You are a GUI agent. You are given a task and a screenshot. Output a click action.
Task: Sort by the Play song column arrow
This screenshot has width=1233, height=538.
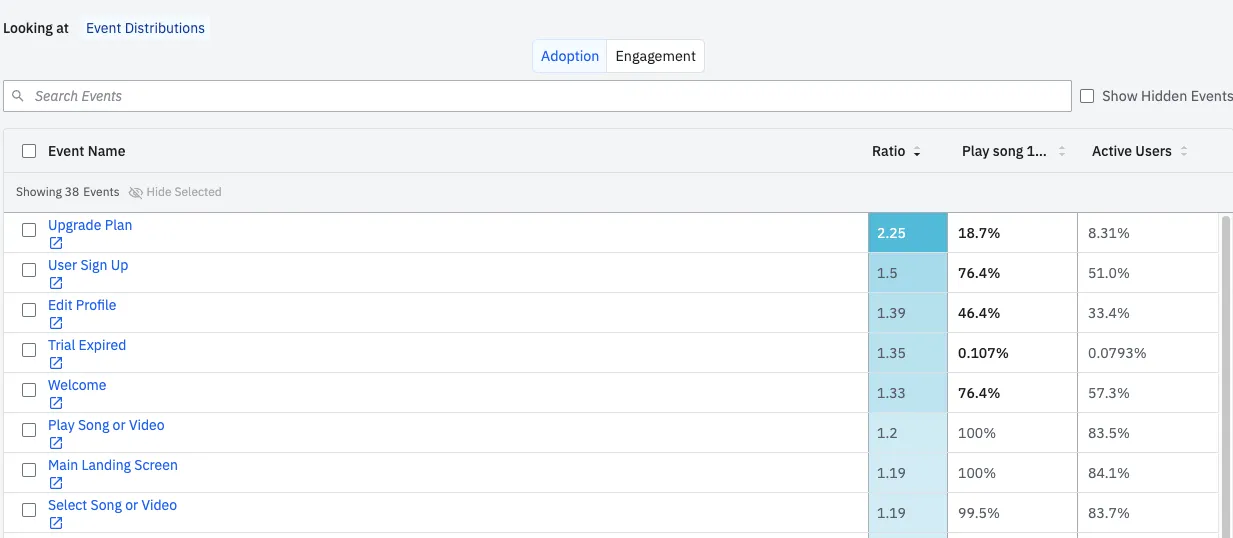1062,152
